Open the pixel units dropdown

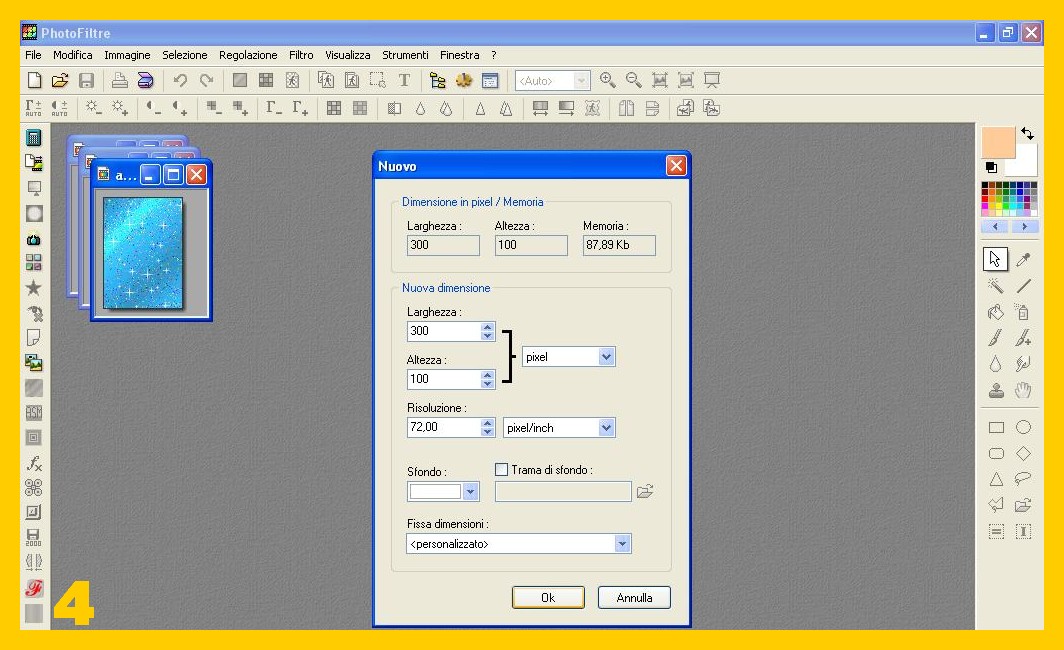606,357
